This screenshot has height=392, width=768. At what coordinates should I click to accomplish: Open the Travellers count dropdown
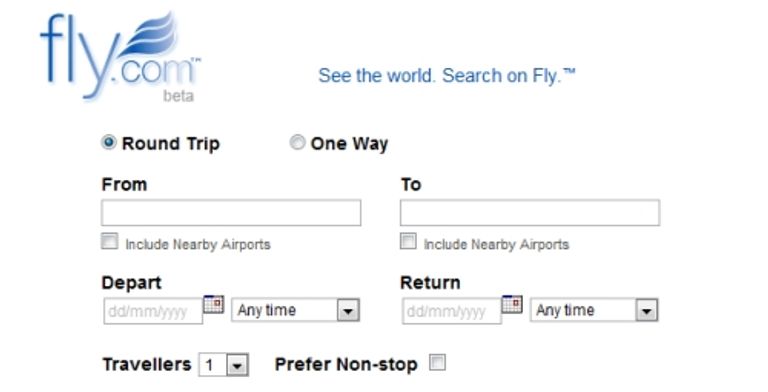223,365
